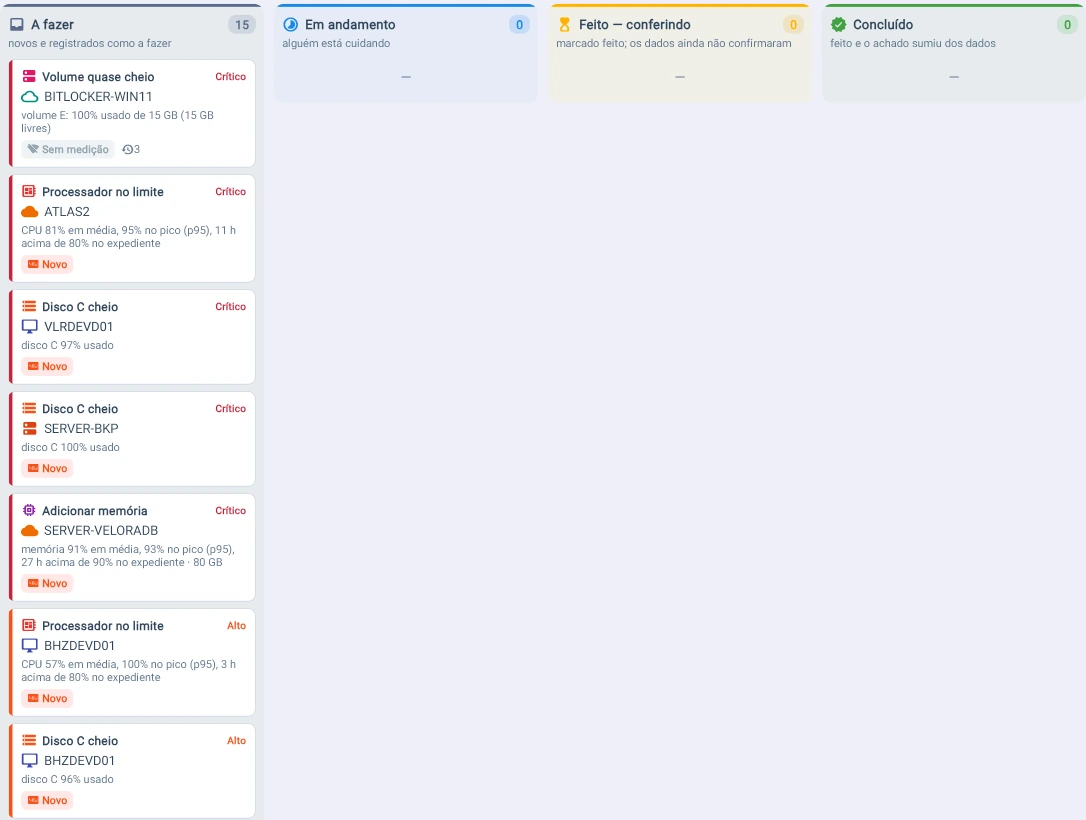Click the Crítico label on the Adicionar memória card
The height and width of the screenshot is (820, 1086).
[231, 511]
